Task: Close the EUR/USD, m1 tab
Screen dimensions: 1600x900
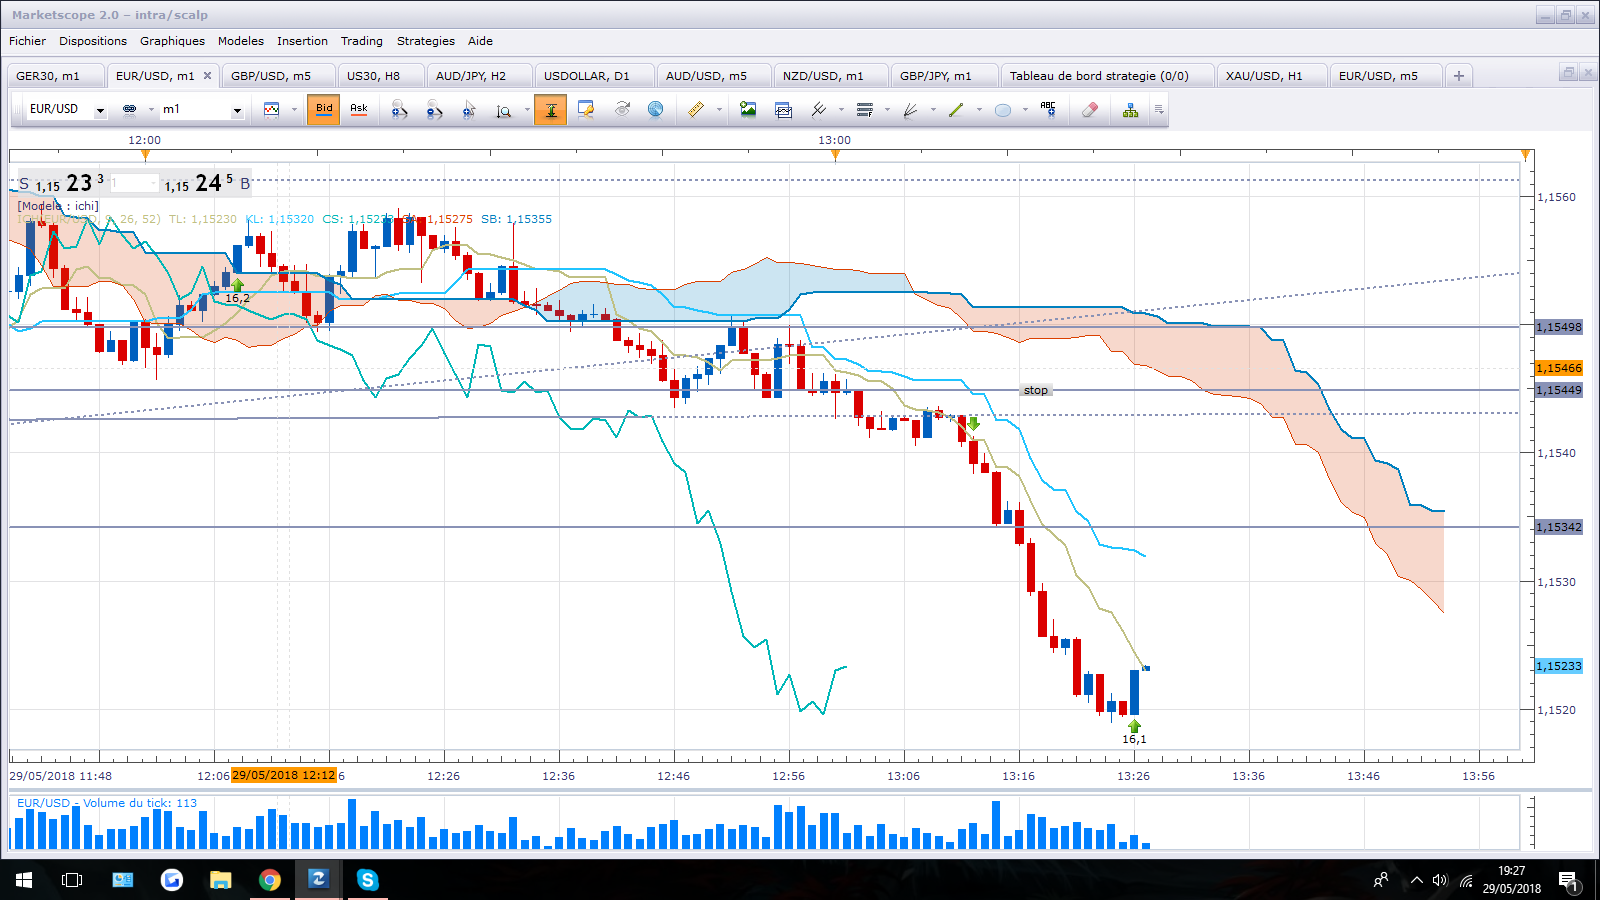Action: (x=207, y=76)
